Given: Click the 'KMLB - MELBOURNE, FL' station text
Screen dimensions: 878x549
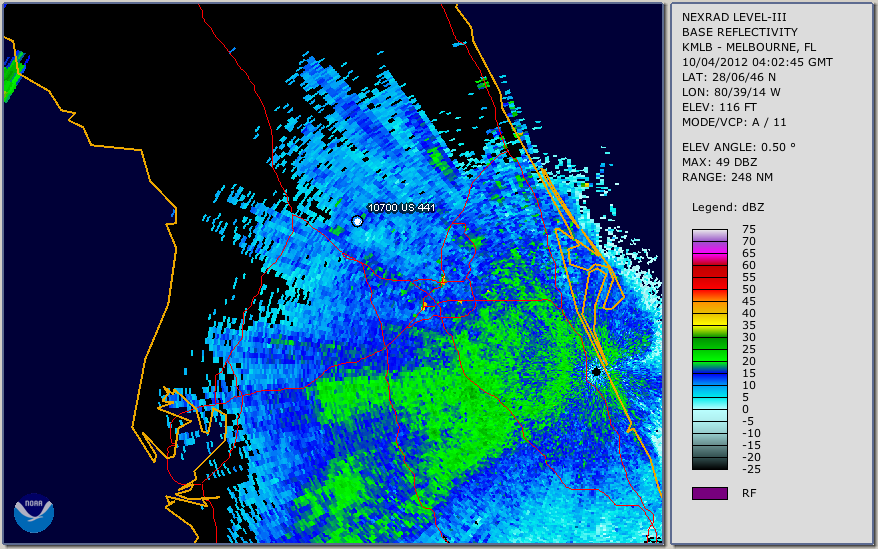Looking at the screenshot, I should coord(749,47).
